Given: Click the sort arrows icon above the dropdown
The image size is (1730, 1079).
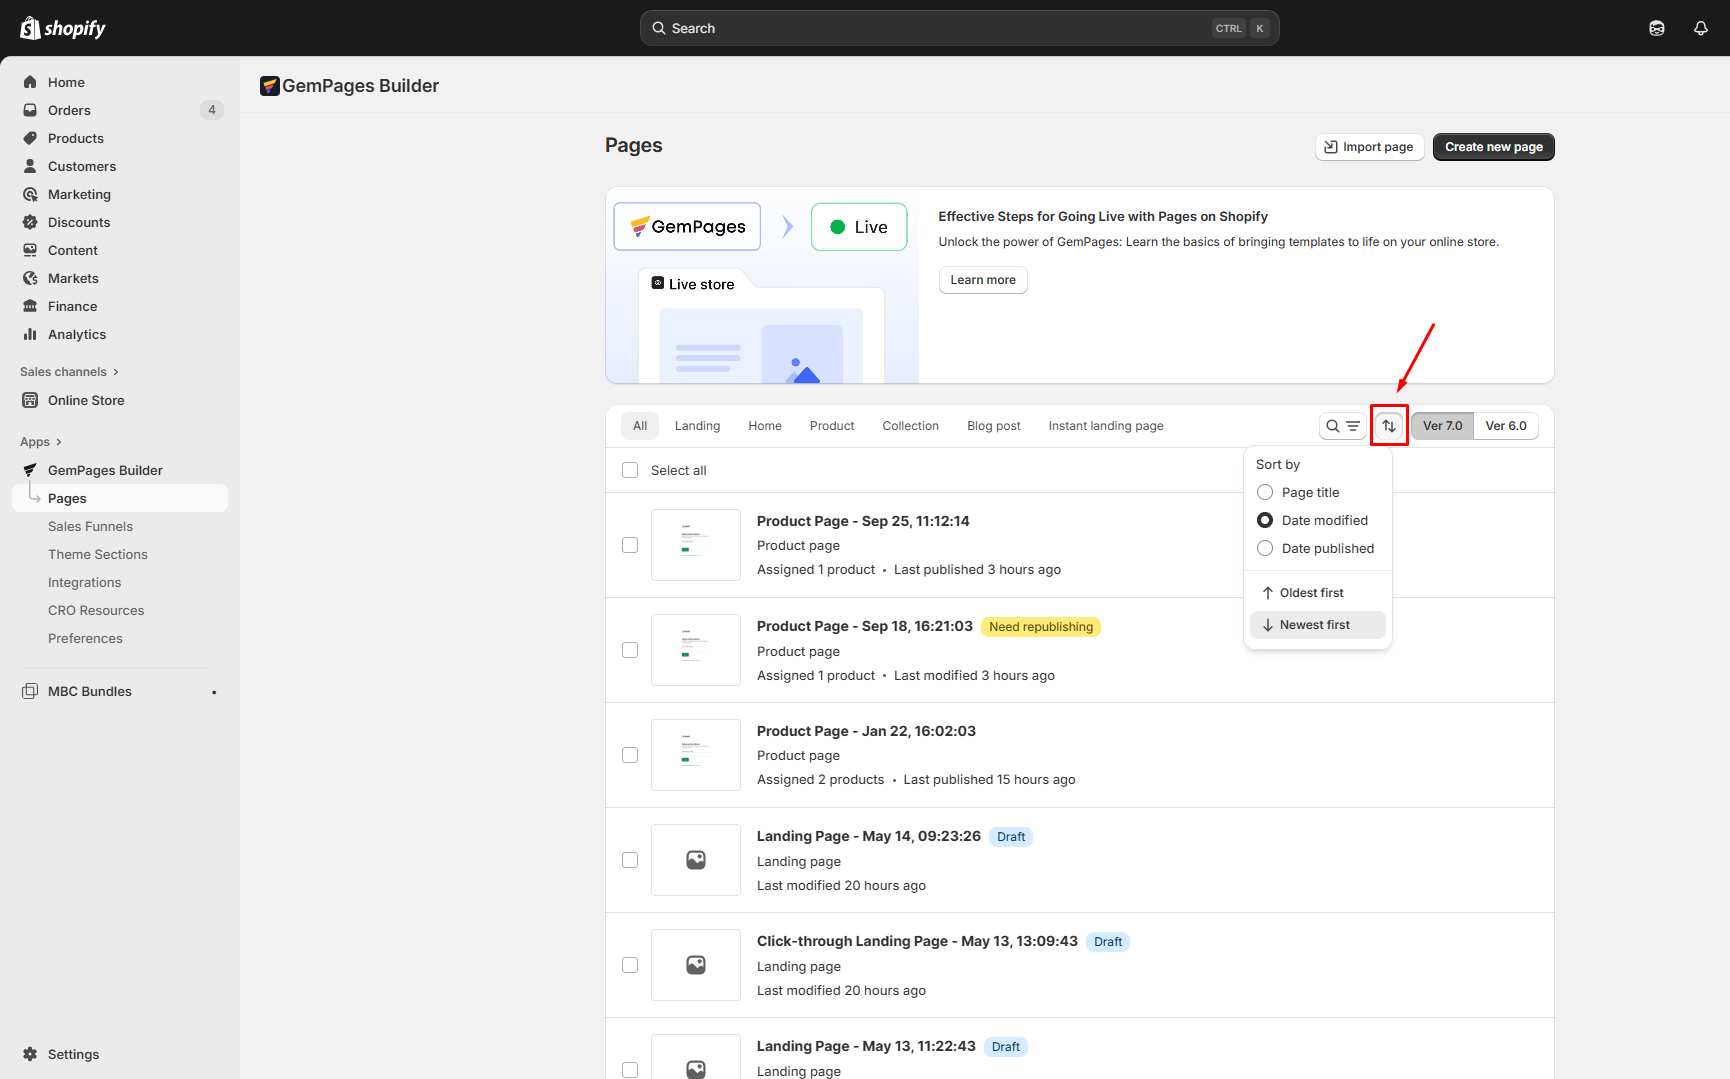Looking at the screenshot, I should click(x=1389, y=425).
